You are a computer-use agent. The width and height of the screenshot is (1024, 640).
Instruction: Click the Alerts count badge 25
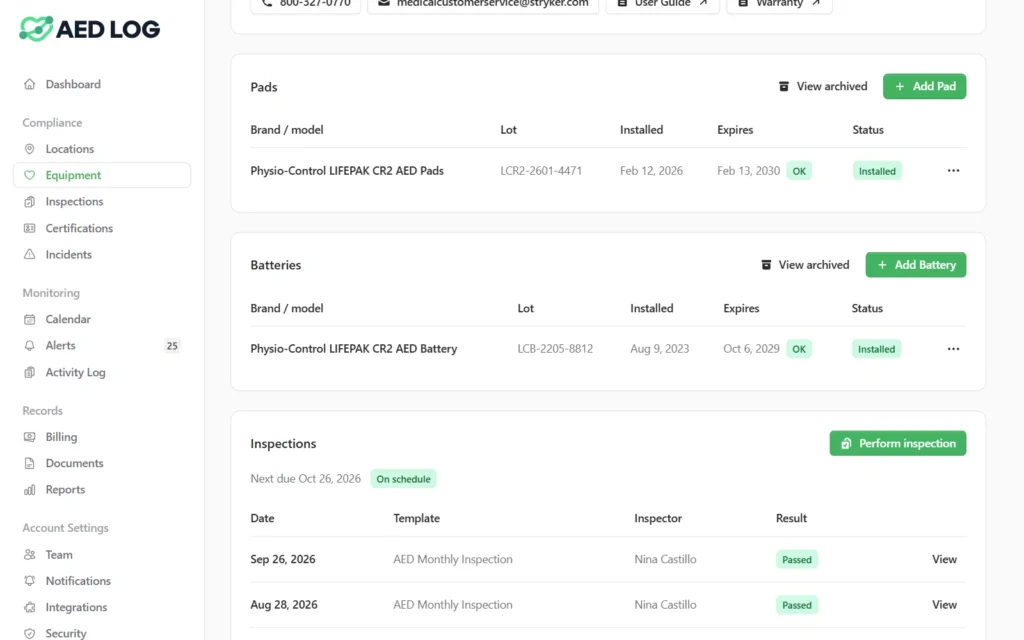click(x=172, y=346)
